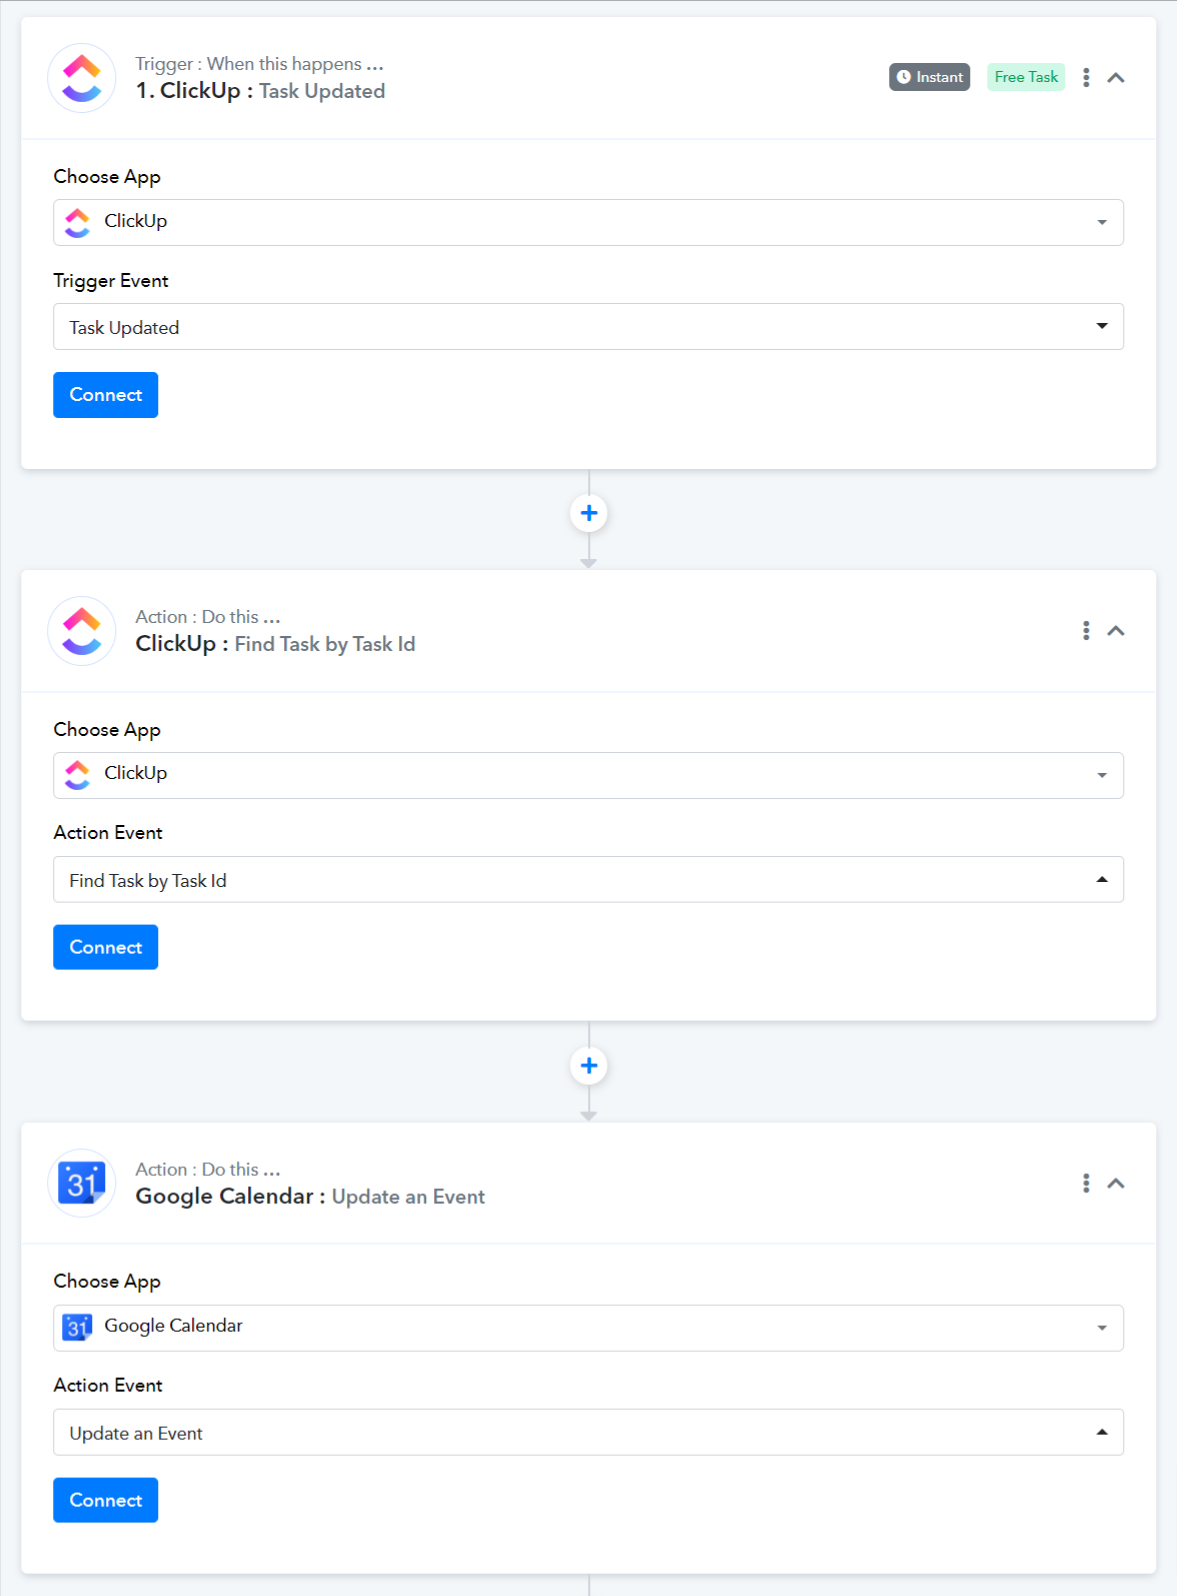Add step after ClickUp trigger with plus icon
This screenshot has width=1177, height=1596.
pyautogui.click(x=589, y=513)
